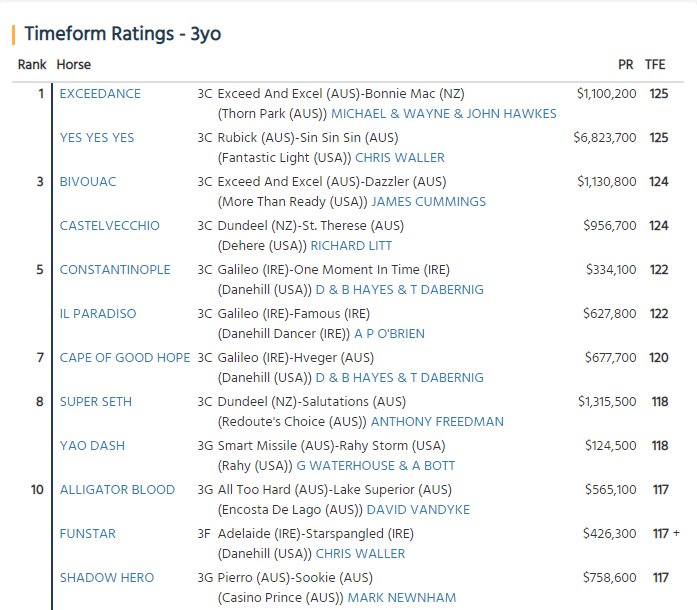Select pedigree text Rubick (AUS)-Sin Sin Sin (AUS)
697x610 pixels.
click(308, 138)
